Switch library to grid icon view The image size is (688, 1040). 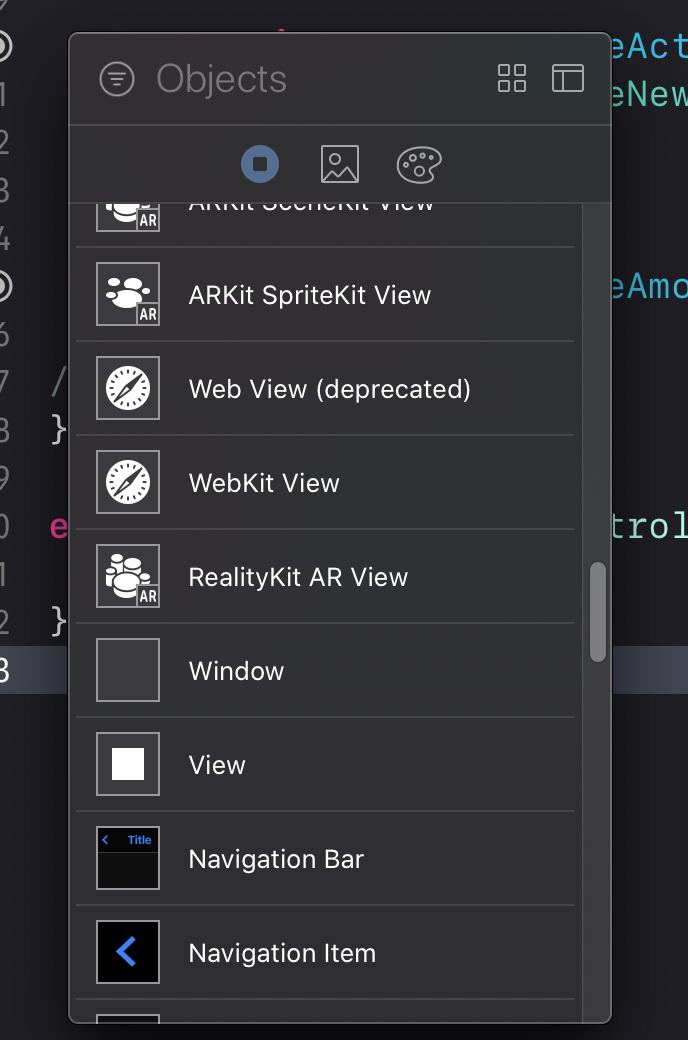512,78
